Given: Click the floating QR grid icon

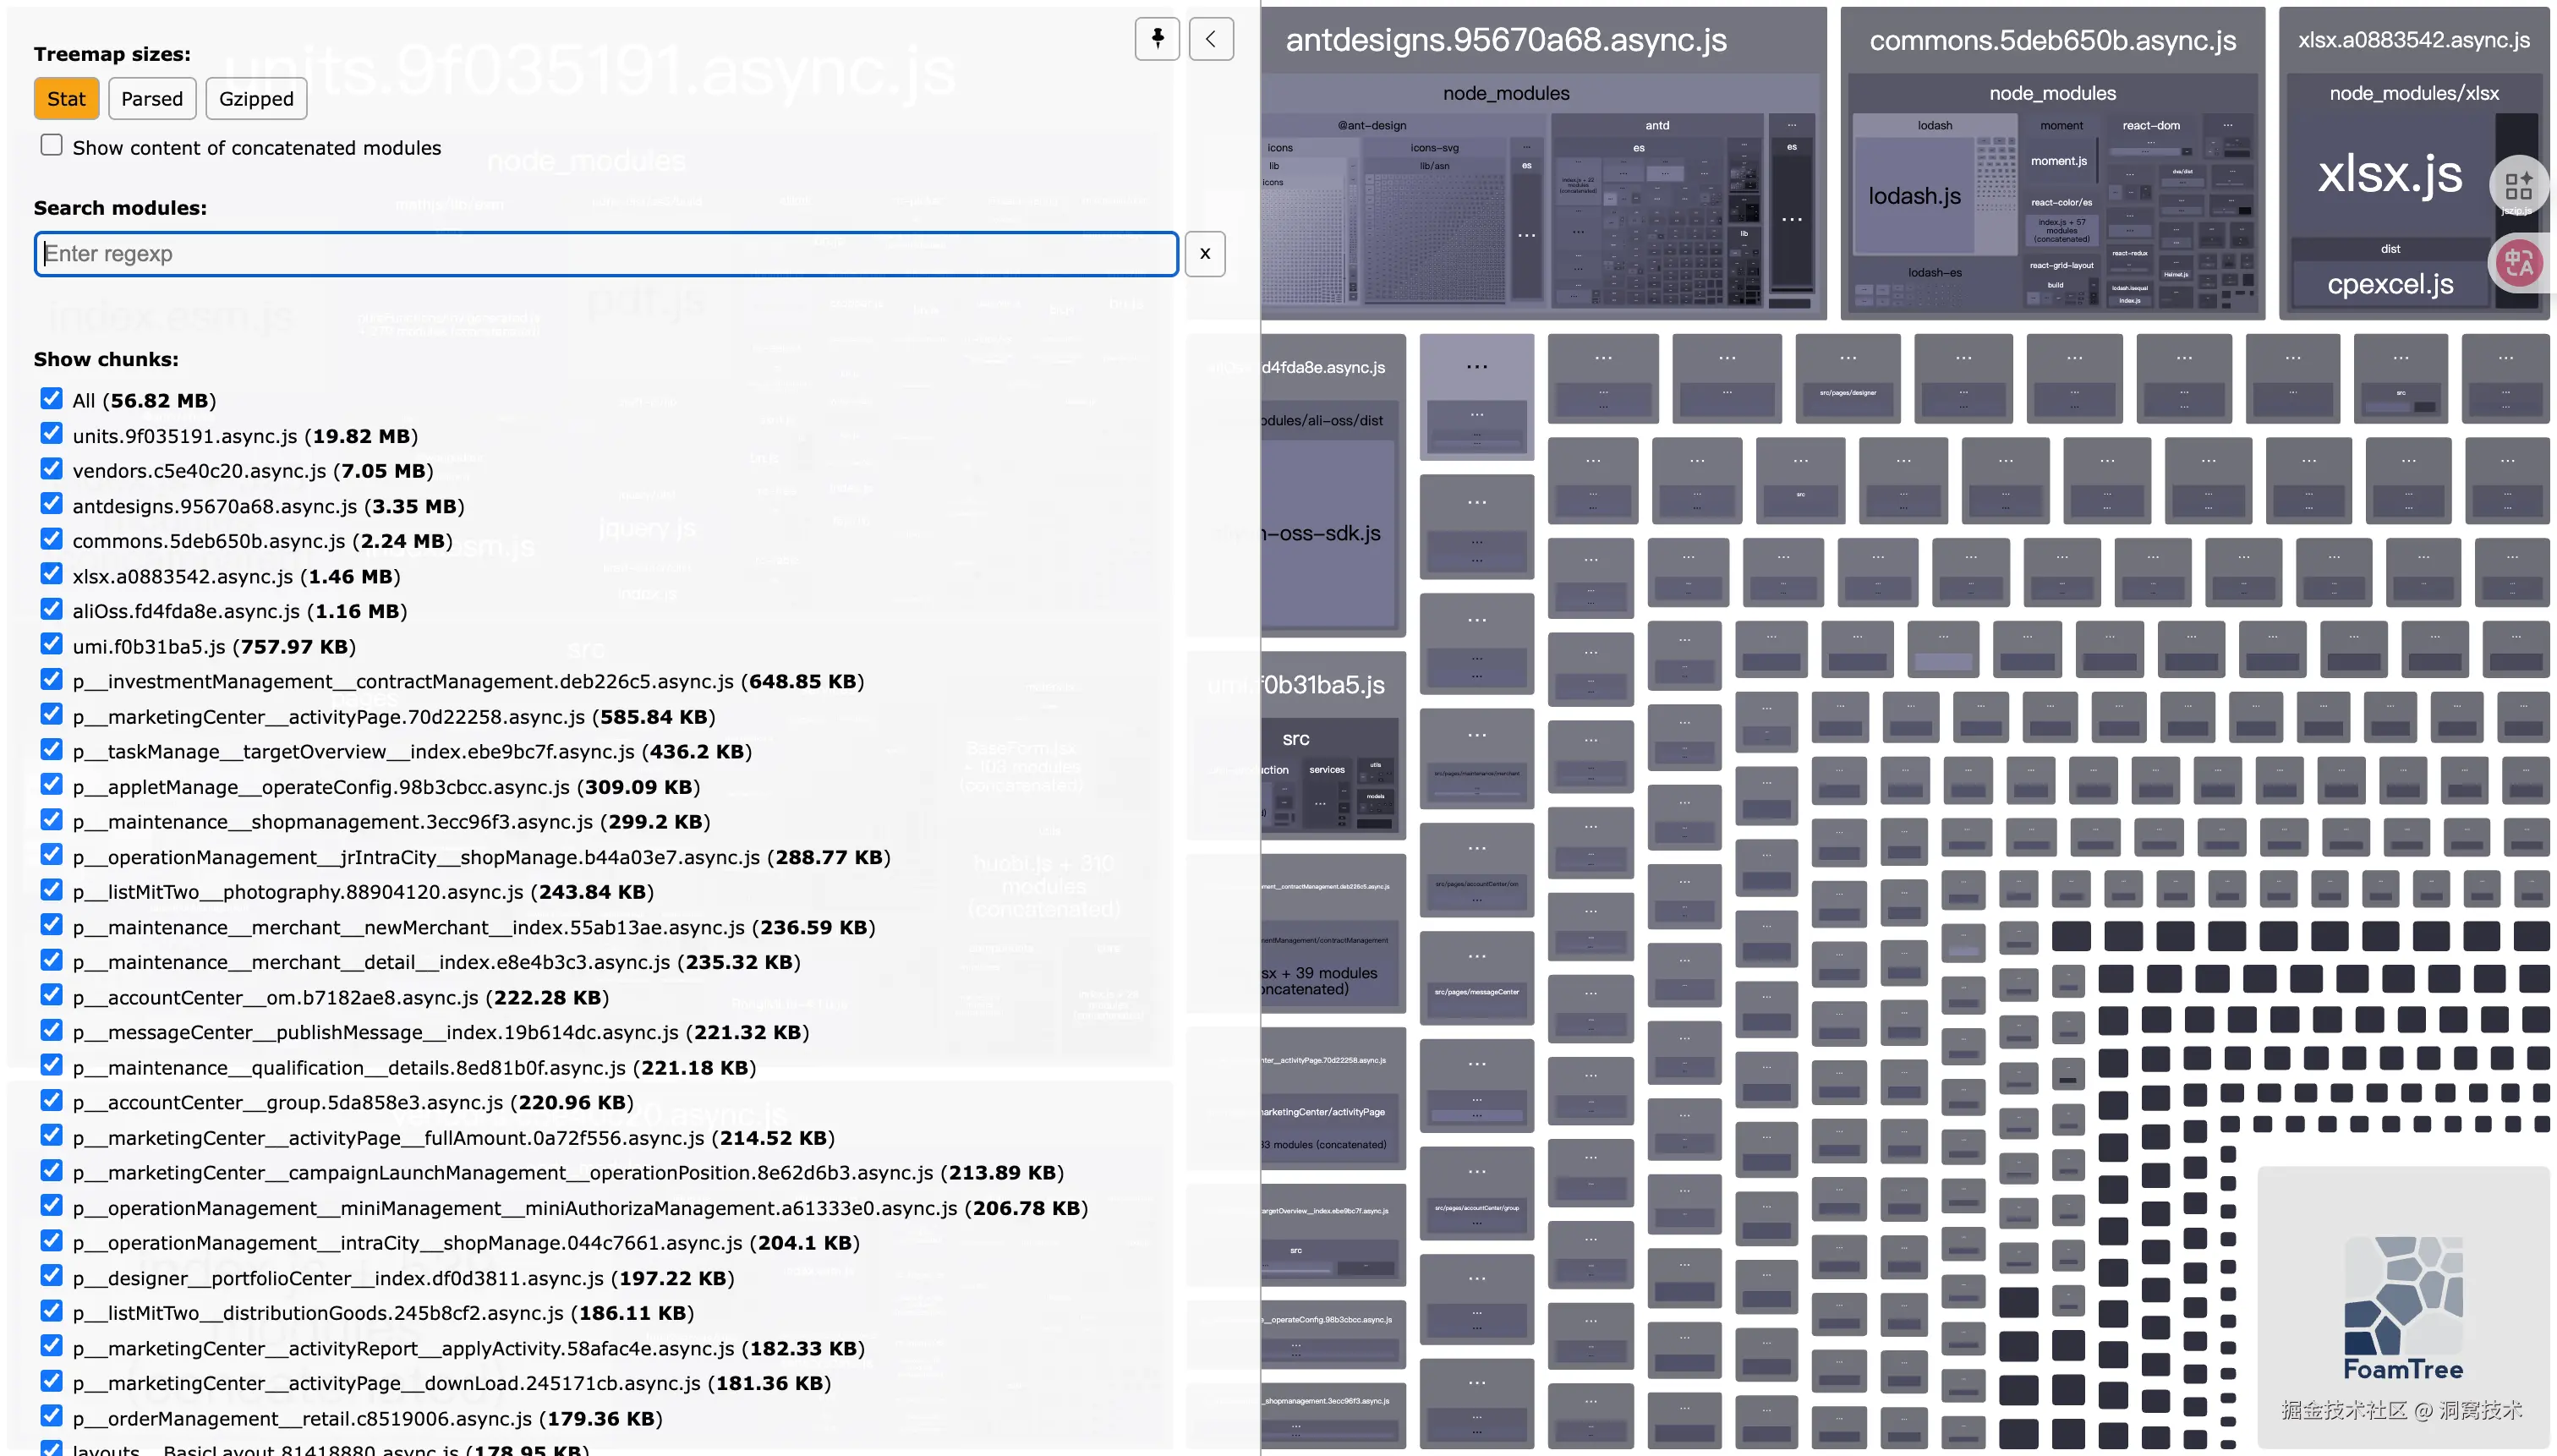Looking at the screenshot, I should click(2518, 186).
